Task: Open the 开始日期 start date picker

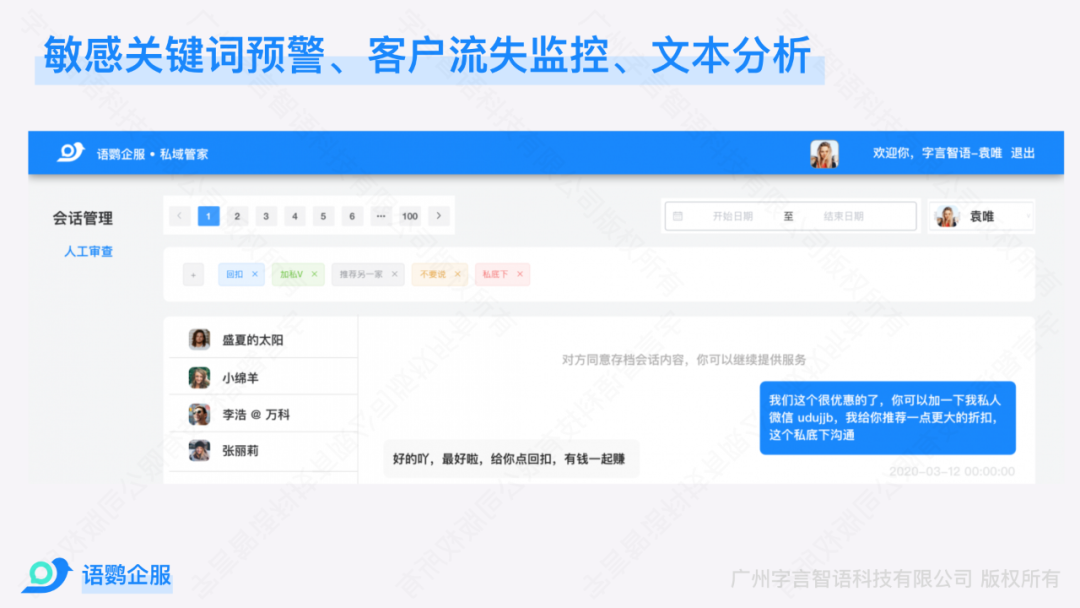Action: 732,216
